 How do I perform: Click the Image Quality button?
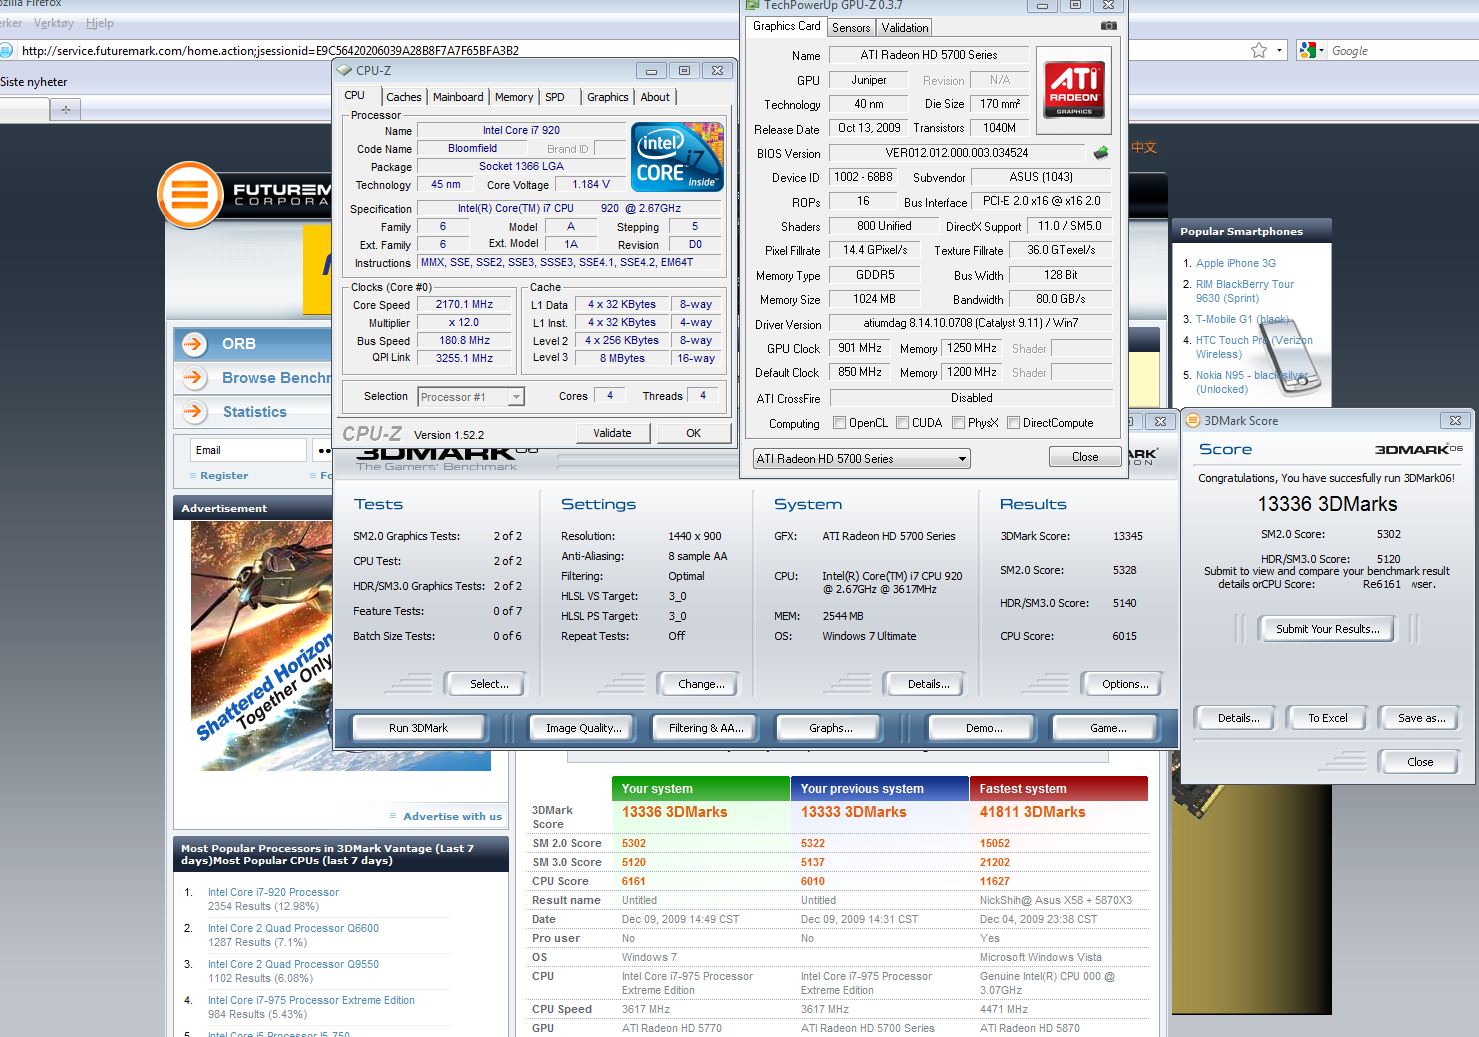pyautogui.click(x=583, y=728)
